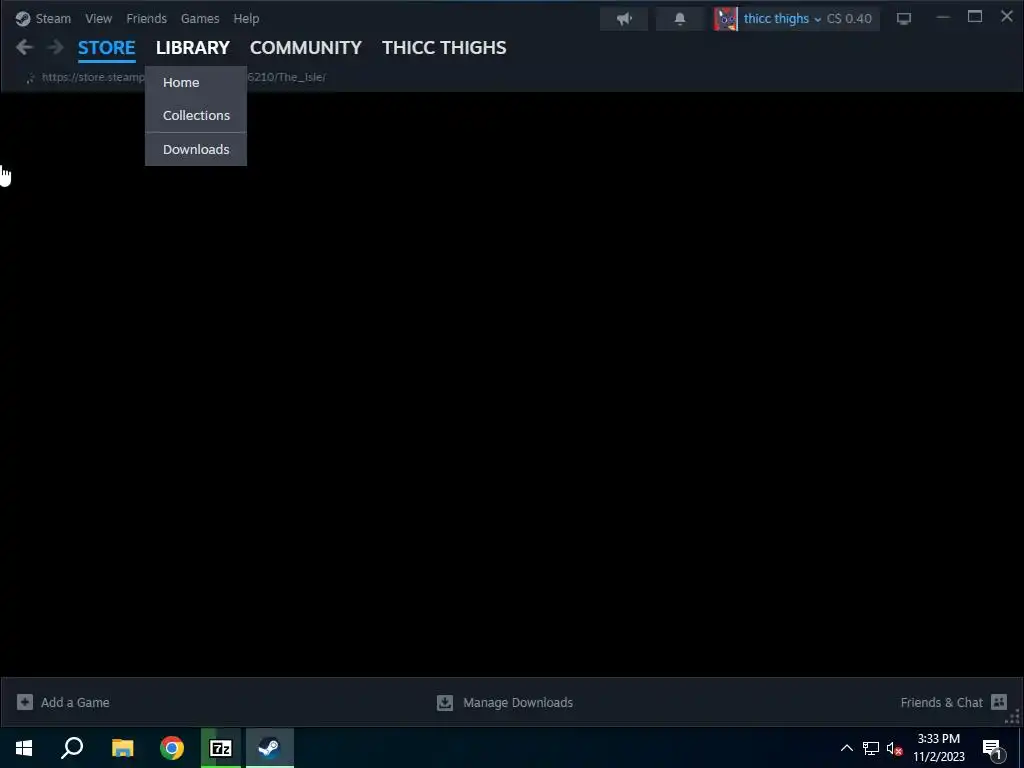Go back with the left arrow

24,47
